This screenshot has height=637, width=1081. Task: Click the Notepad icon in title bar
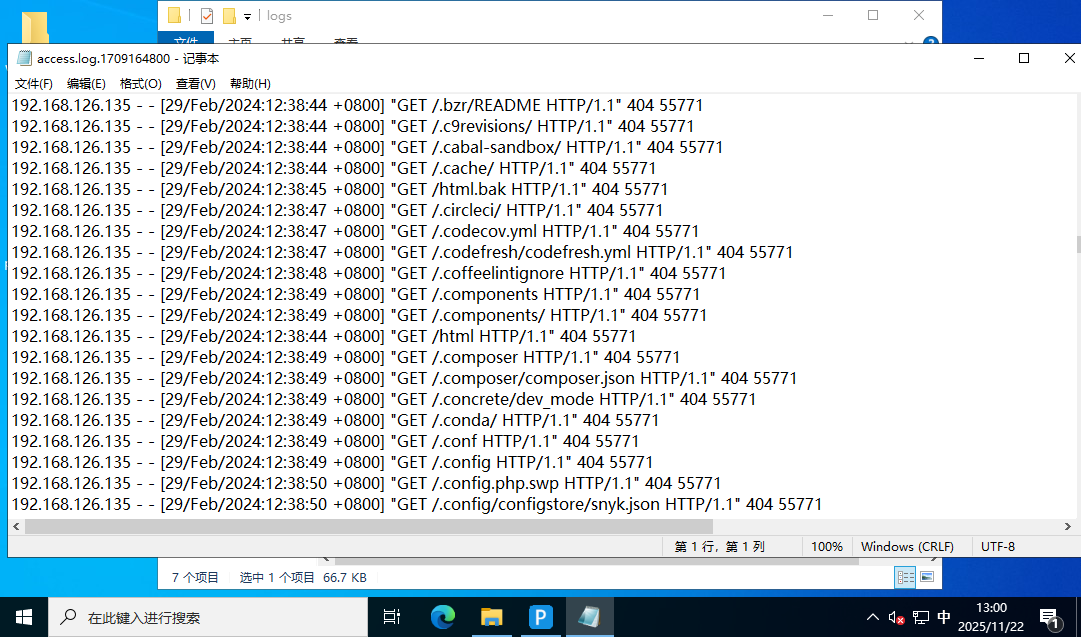pos(24,59)
